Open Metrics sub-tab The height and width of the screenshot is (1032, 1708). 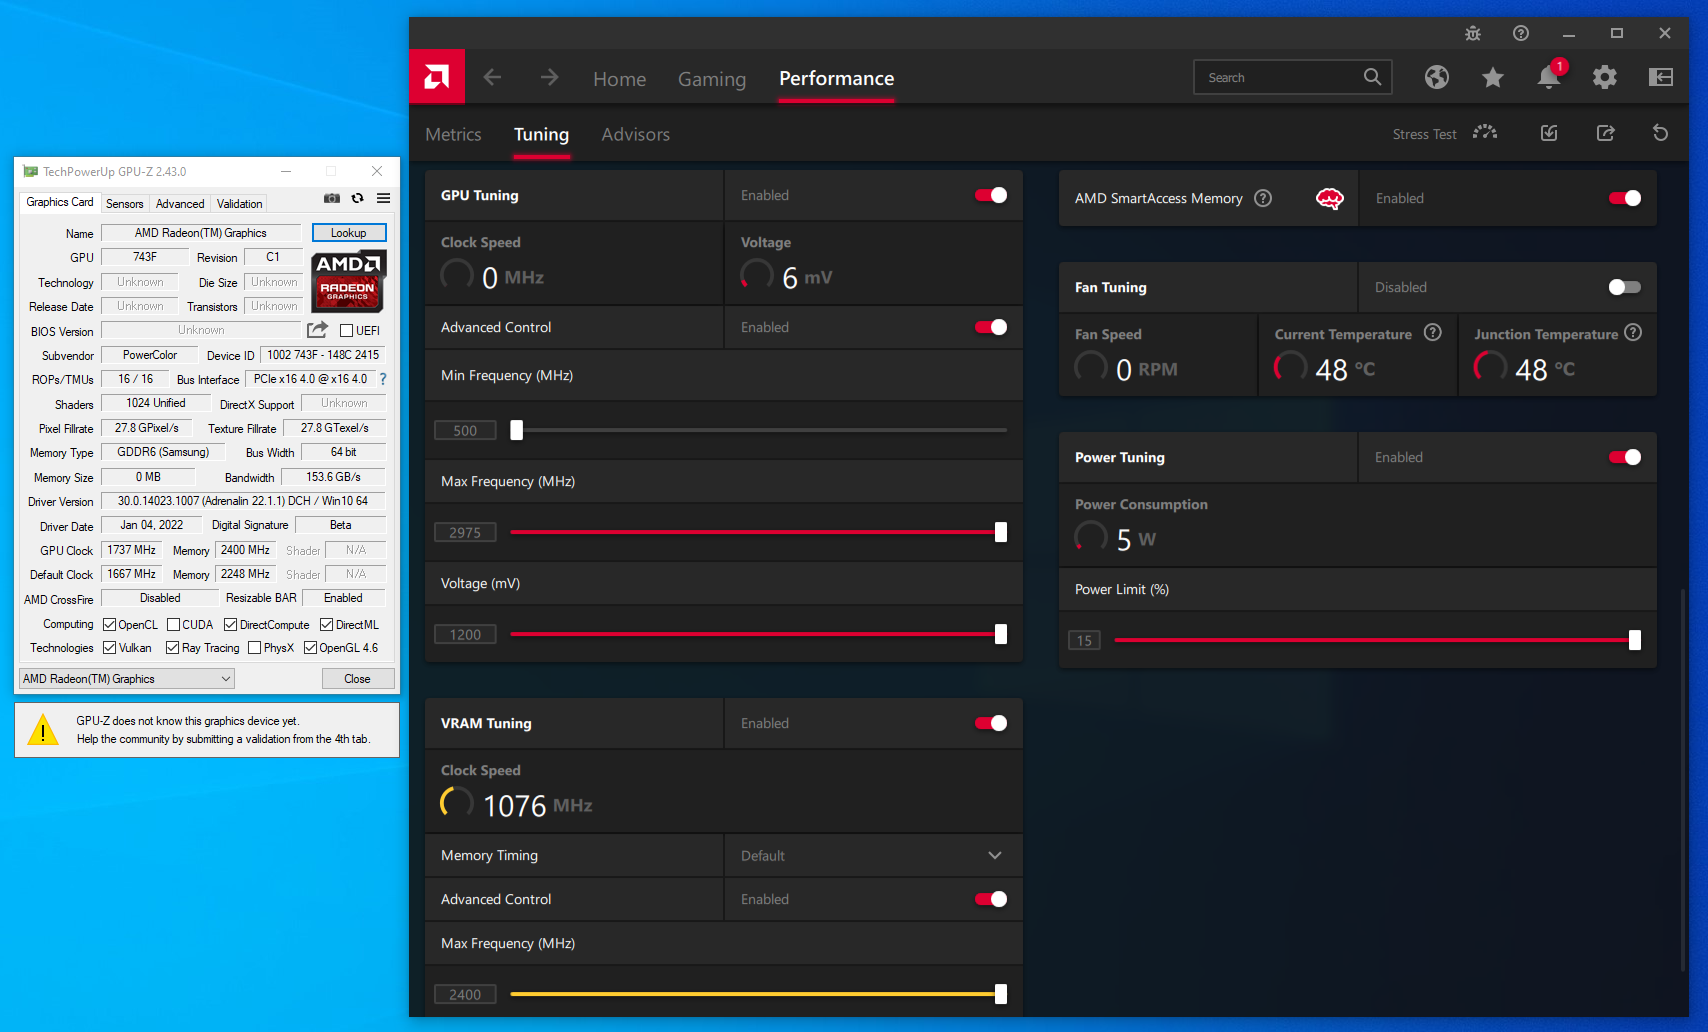pos(453,134)
